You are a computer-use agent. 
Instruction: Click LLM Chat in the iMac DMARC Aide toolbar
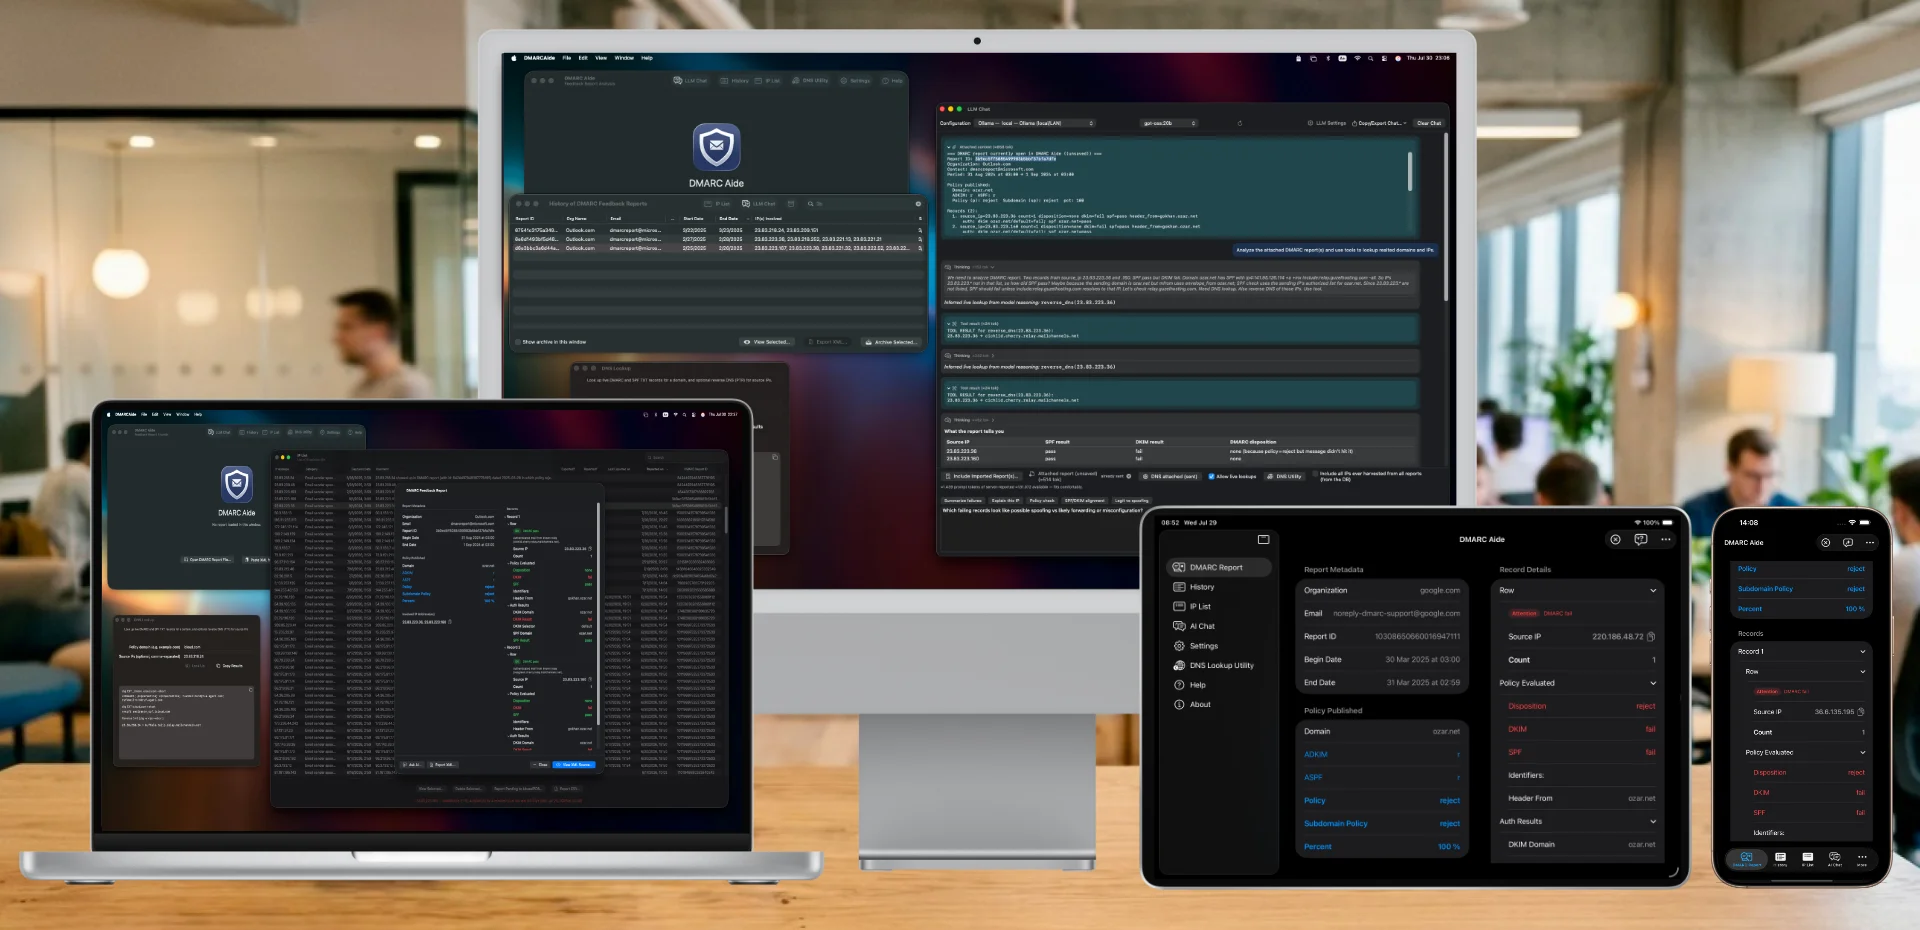691,80
